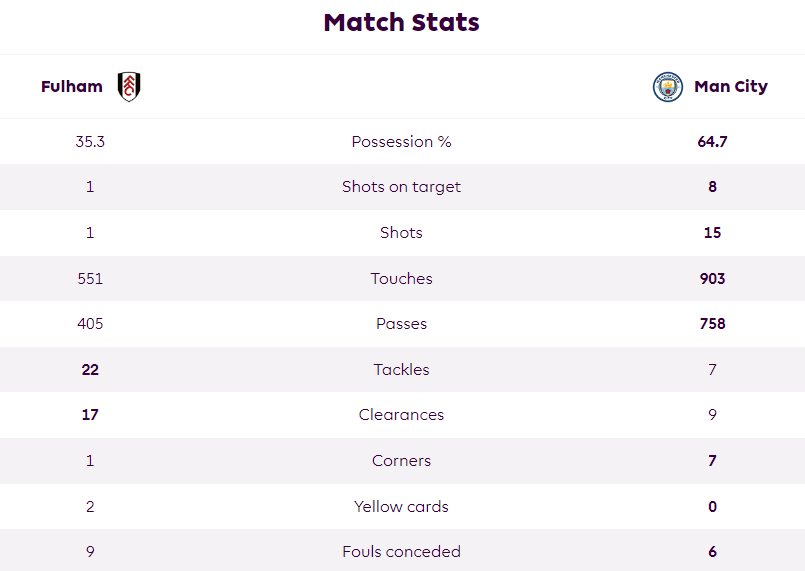
Task: Click the Shots stat label
Action: click(x=401, y=233)
